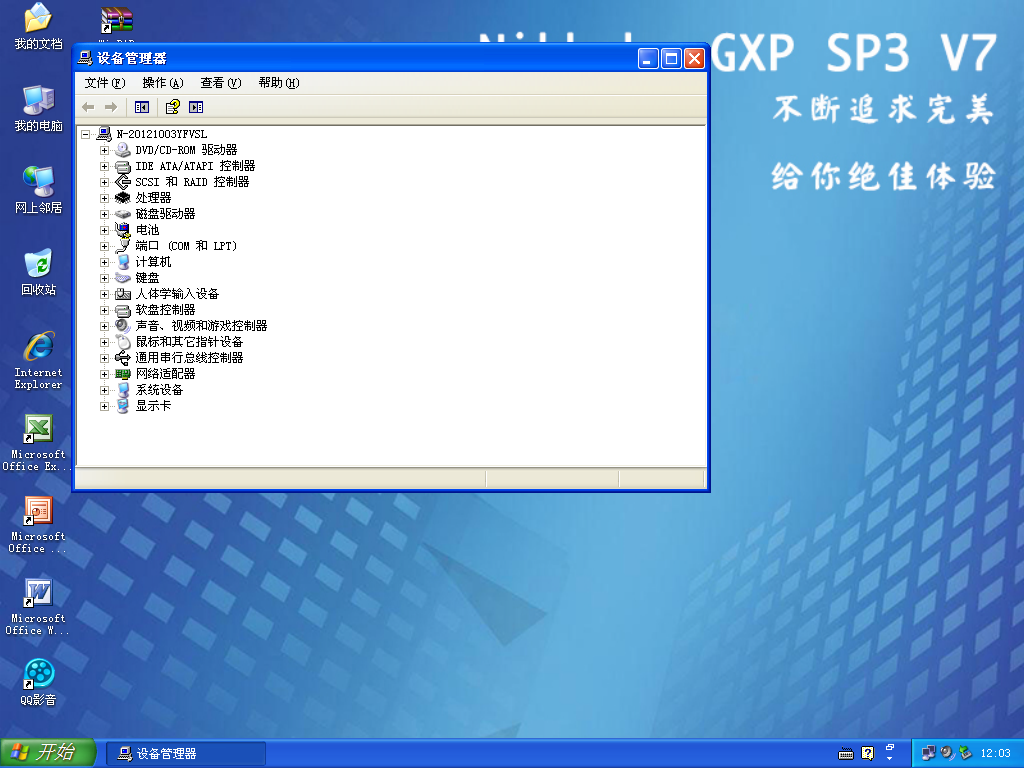Select the Microsoft Office PowerPoint shortcut
The height and width of the screenshot is (768, 1024).
[x=37, y=525]
